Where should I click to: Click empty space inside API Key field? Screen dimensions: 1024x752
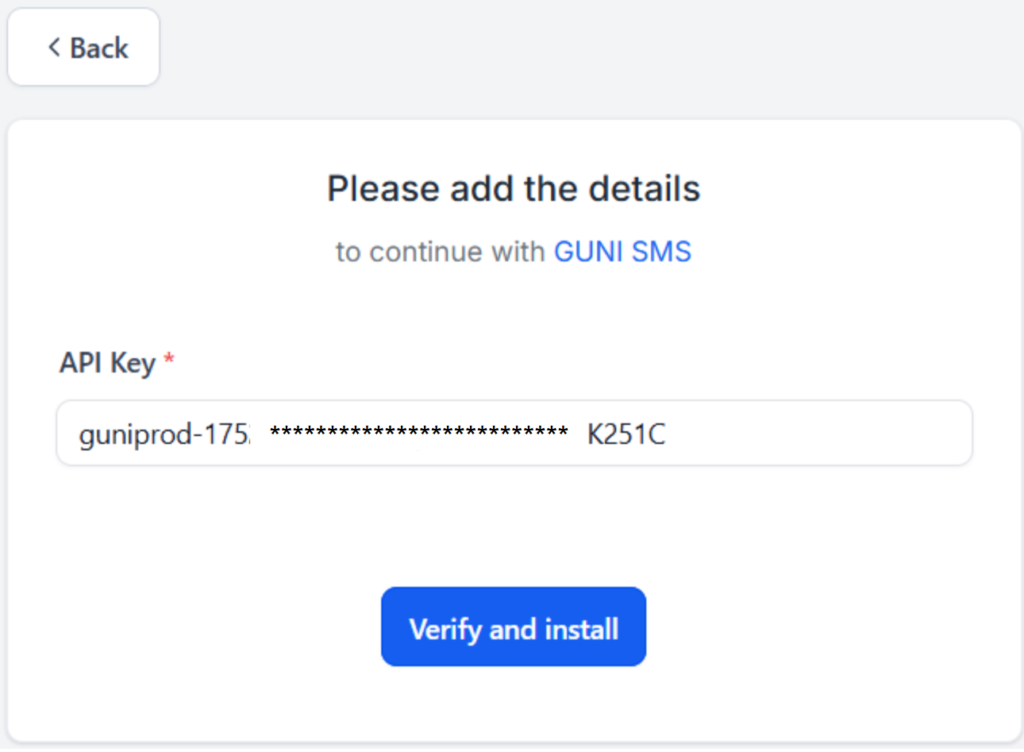[816, 433]
